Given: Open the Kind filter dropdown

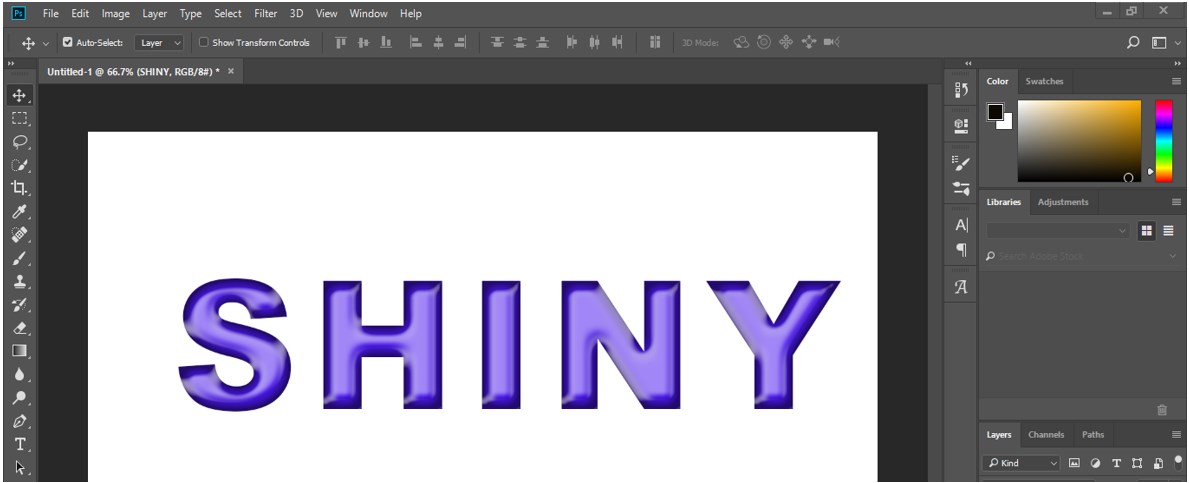Looking at the screenshot, I should (1022, 463).
